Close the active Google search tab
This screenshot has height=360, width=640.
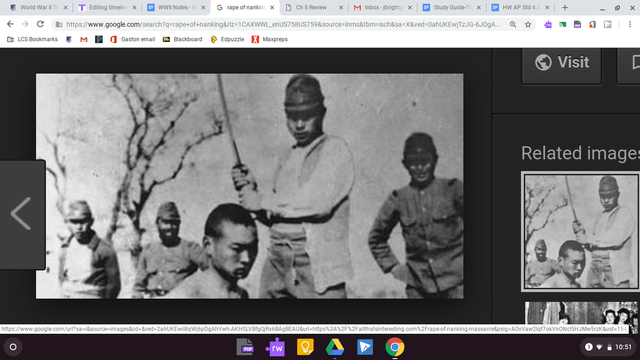pyautogui.click(x=272, y=7)
